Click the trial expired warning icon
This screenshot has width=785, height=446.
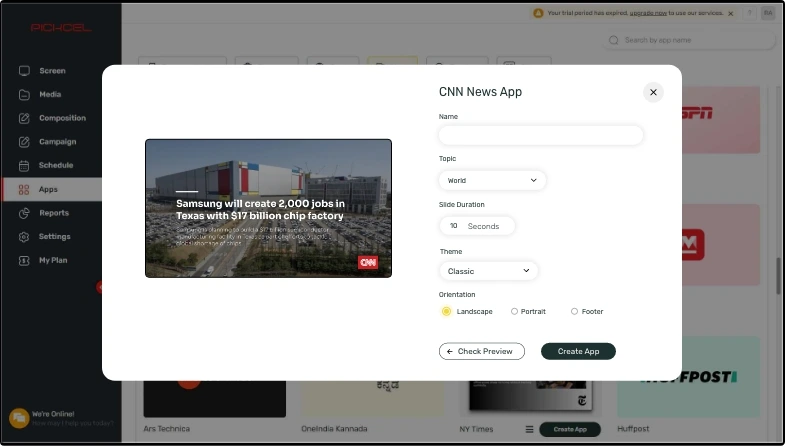[538, 13]
